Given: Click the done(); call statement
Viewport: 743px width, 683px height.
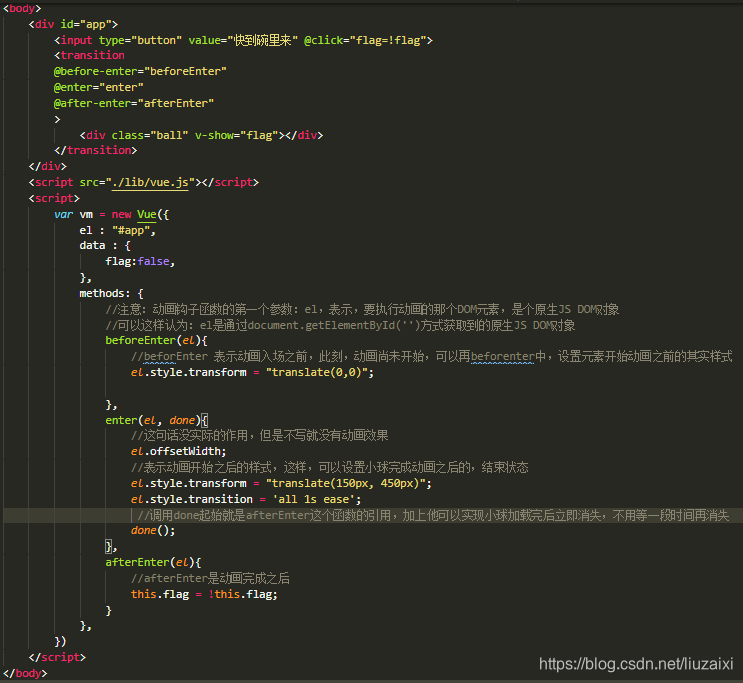Looking at the screenshot, I should coord(153,530).
